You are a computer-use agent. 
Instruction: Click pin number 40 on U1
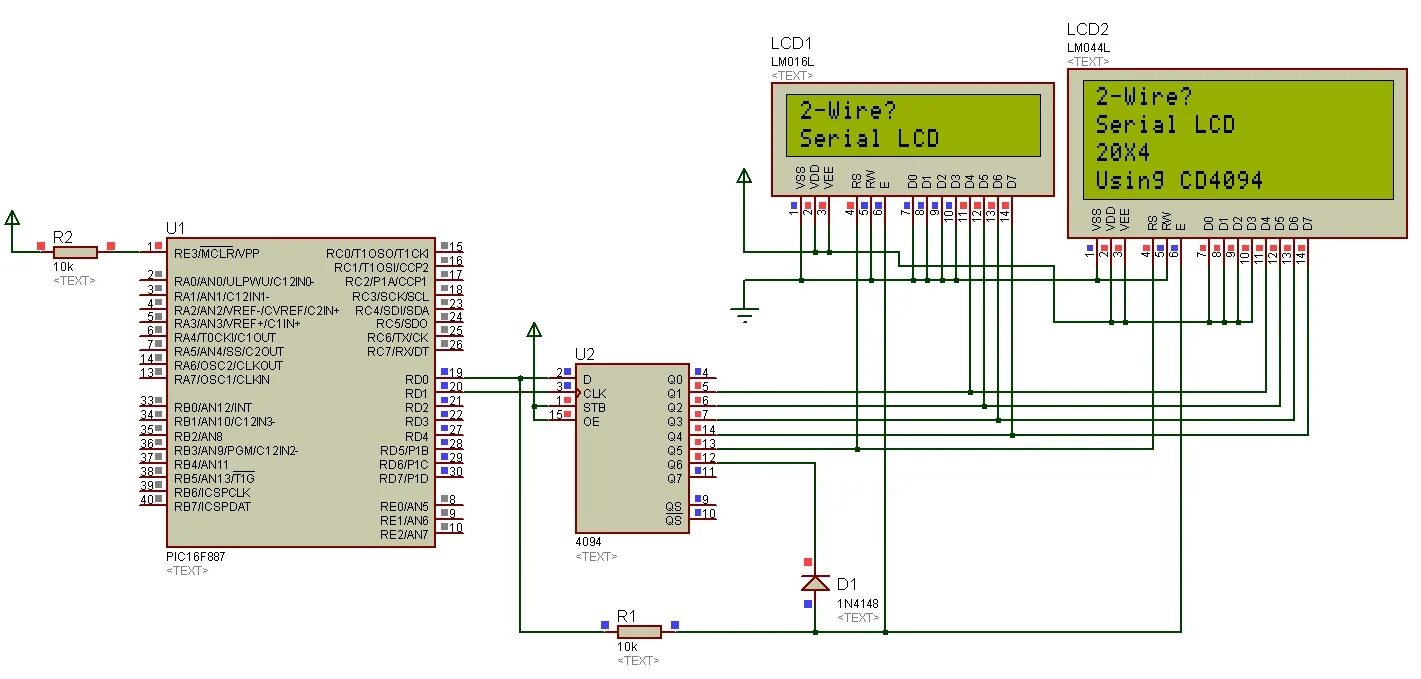tap(147, 499)
